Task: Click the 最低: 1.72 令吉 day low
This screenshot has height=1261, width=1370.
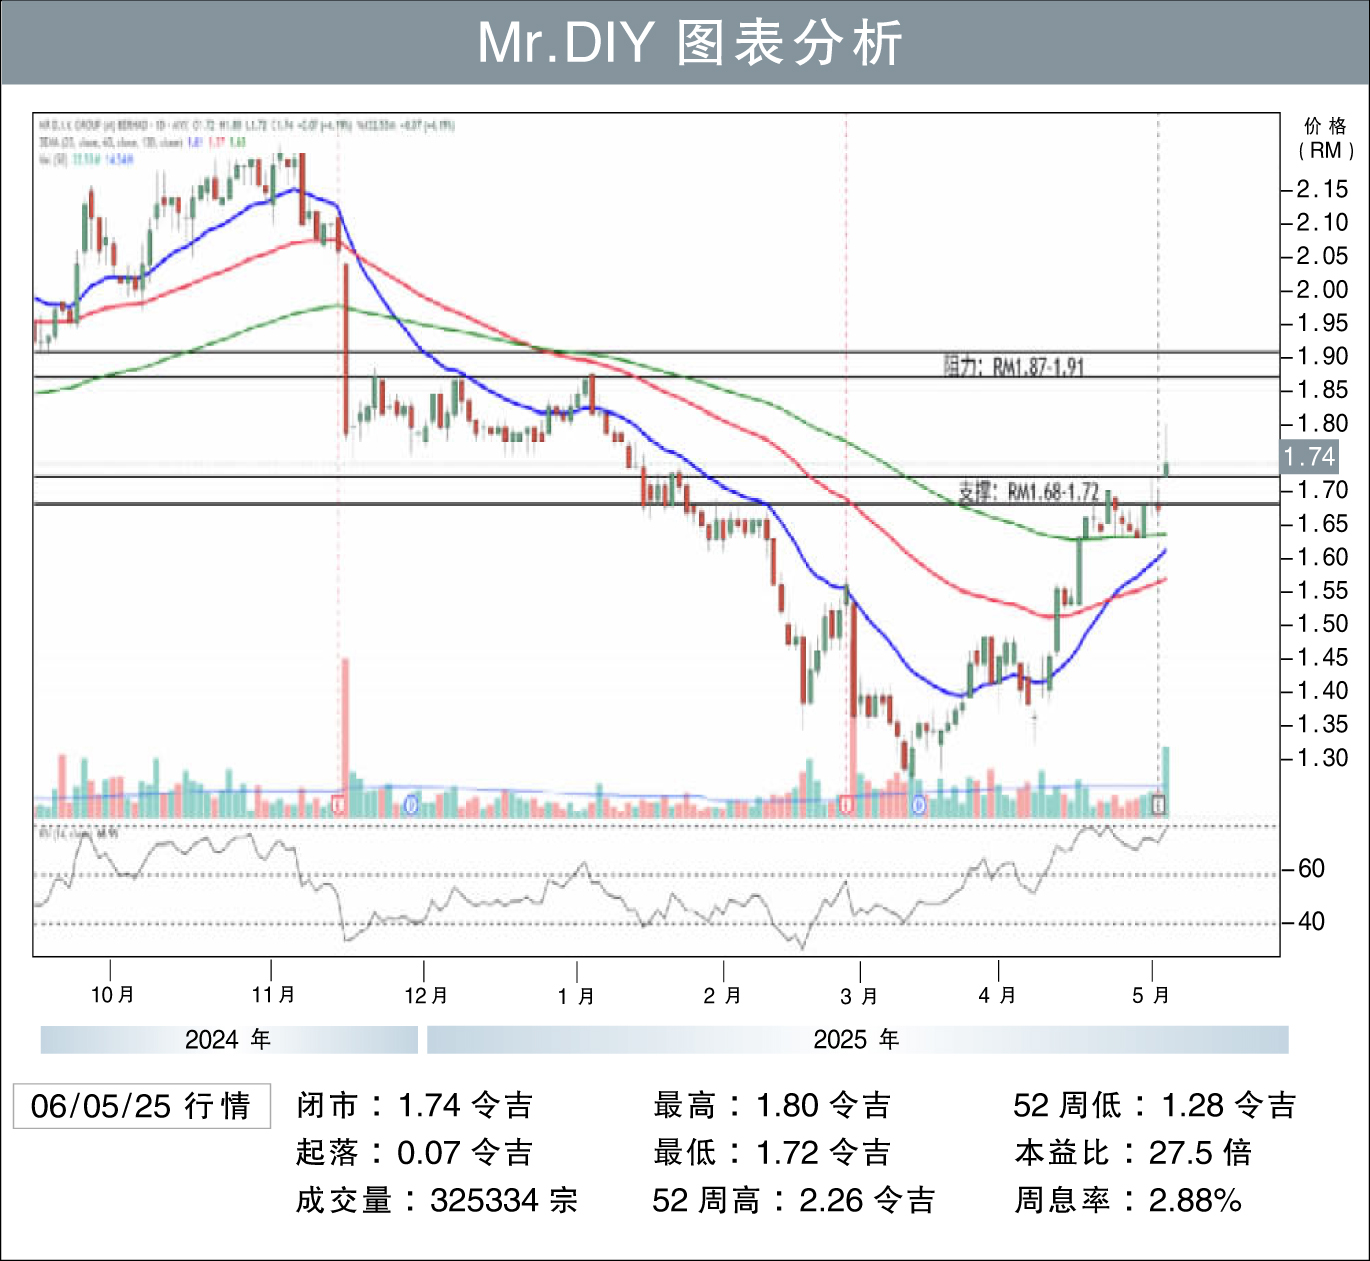Action: [x=772, y=1153]
